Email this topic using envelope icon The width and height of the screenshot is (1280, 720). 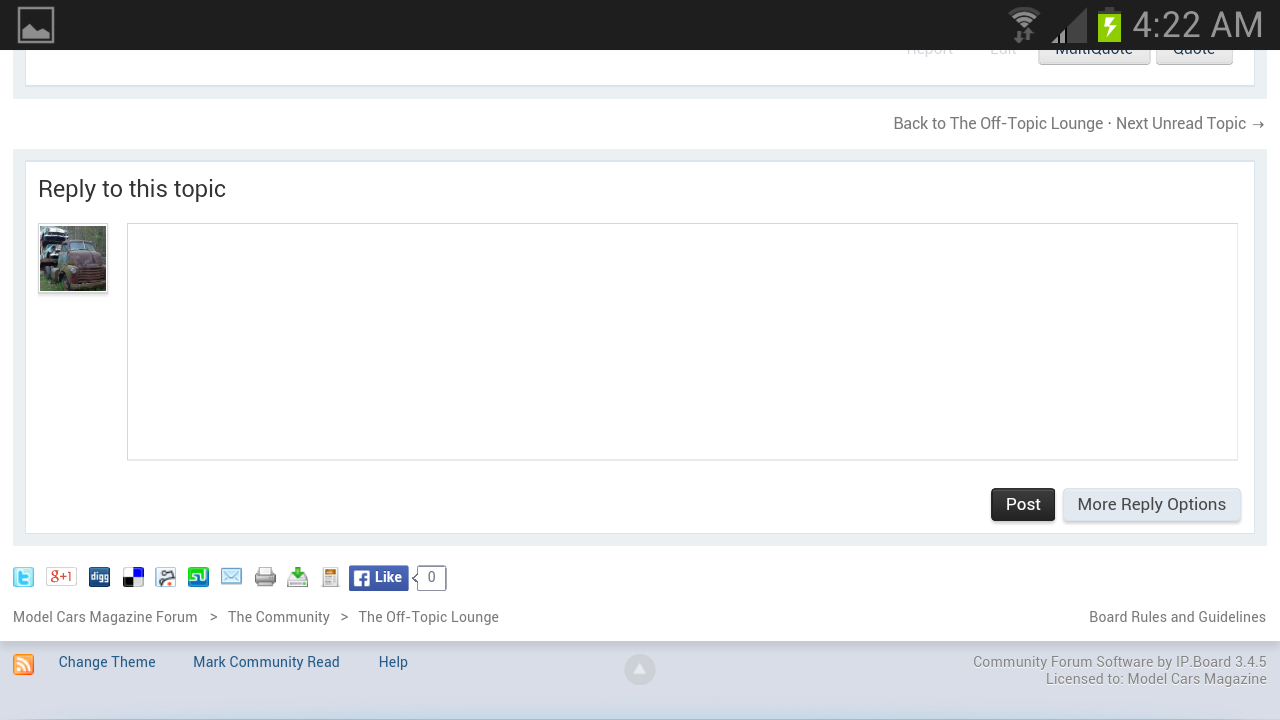[231, 577]
